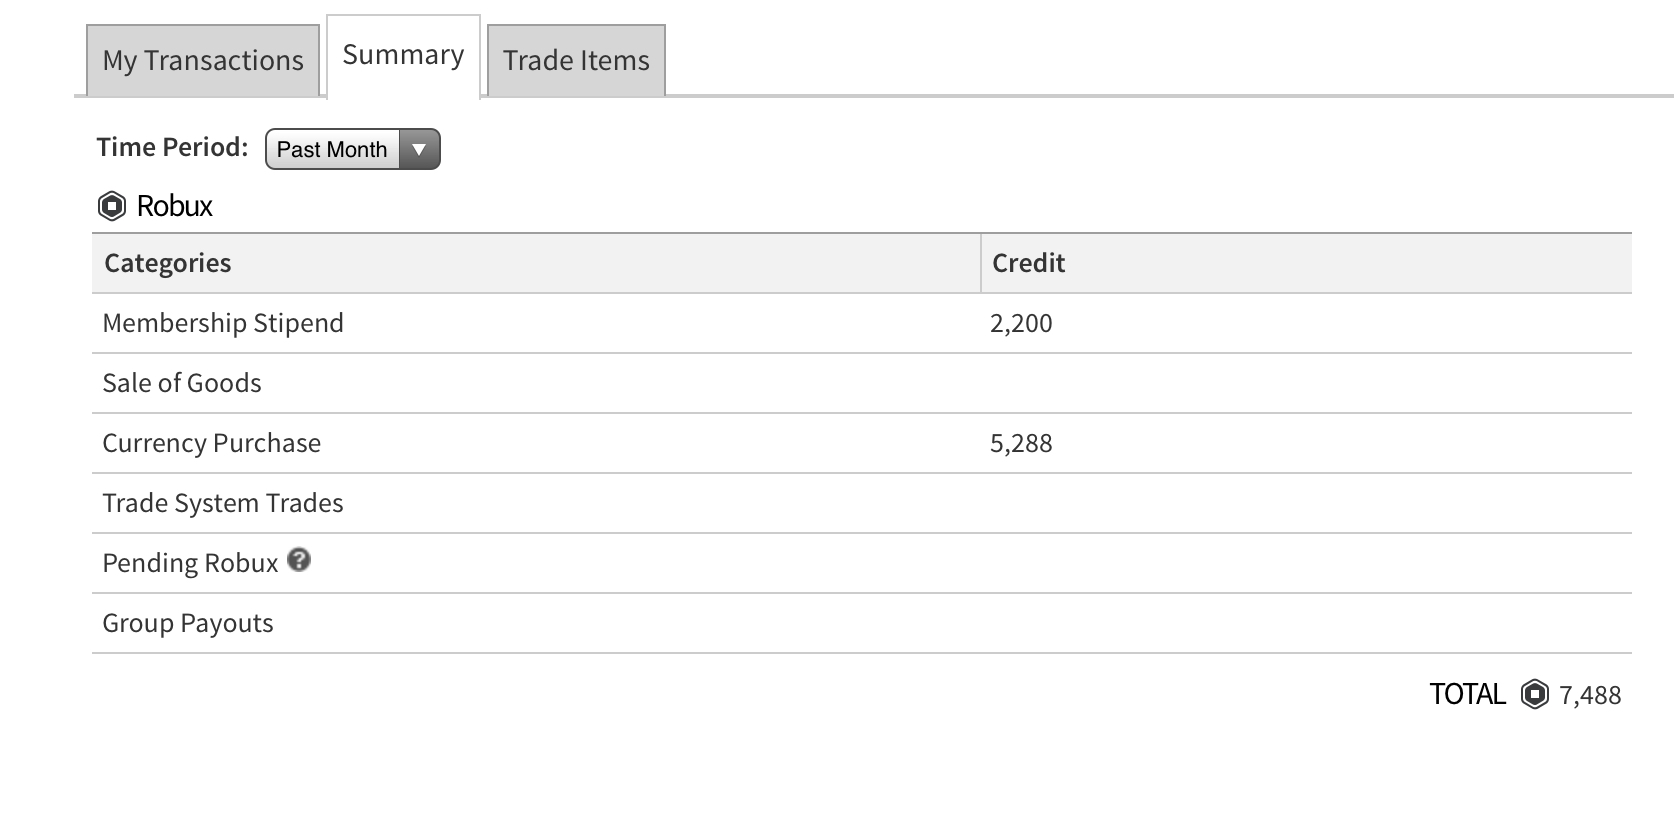Click the Credit column header
The width and height of the screenshot is (1674, 823).
click(1028, 263)
